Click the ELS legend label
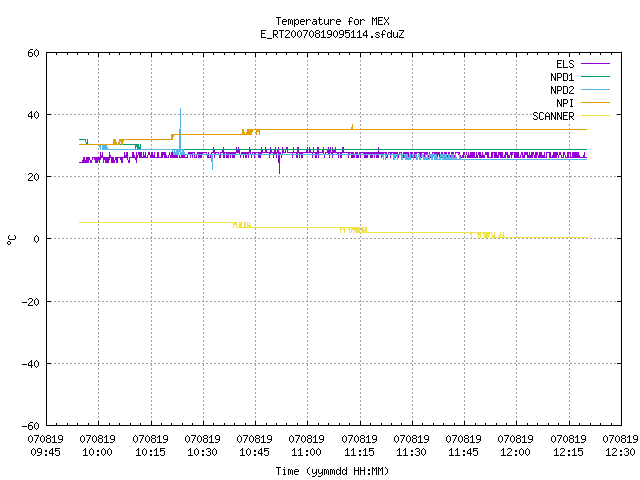The image size is (640, 480). click(x=565, y=64)
